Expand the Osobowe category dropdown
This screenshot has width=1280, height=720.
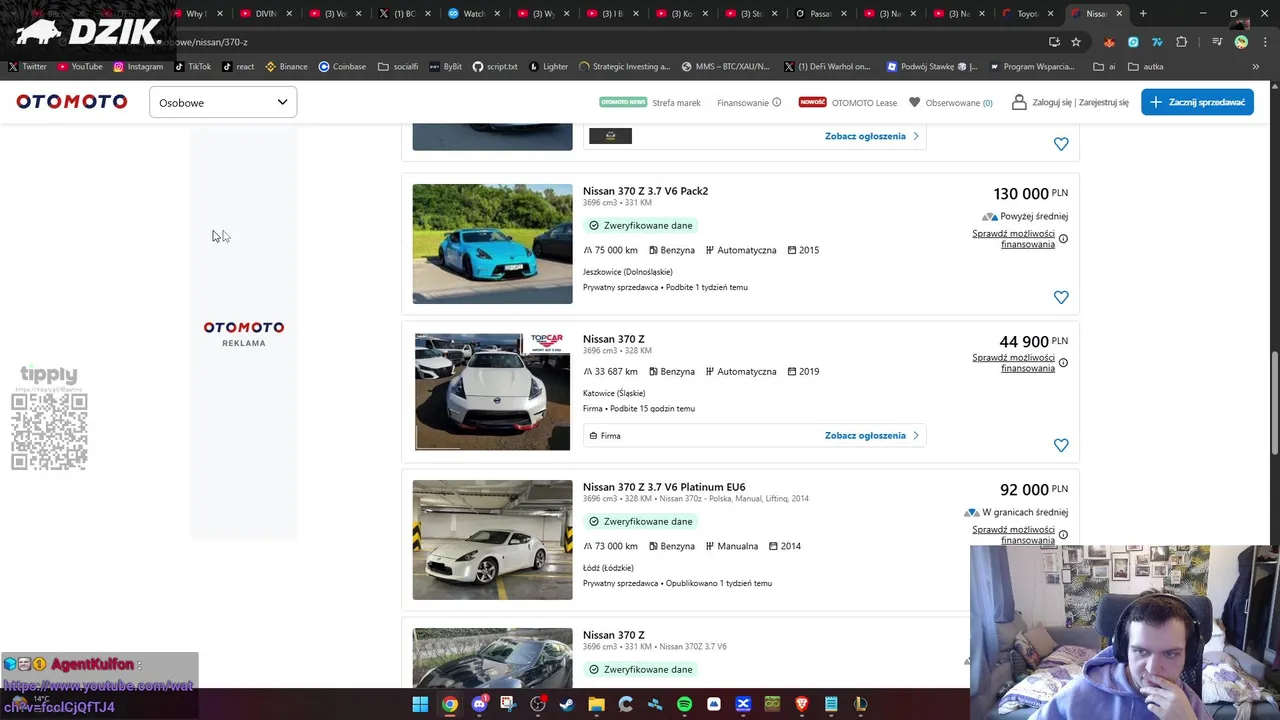point(223,102)
